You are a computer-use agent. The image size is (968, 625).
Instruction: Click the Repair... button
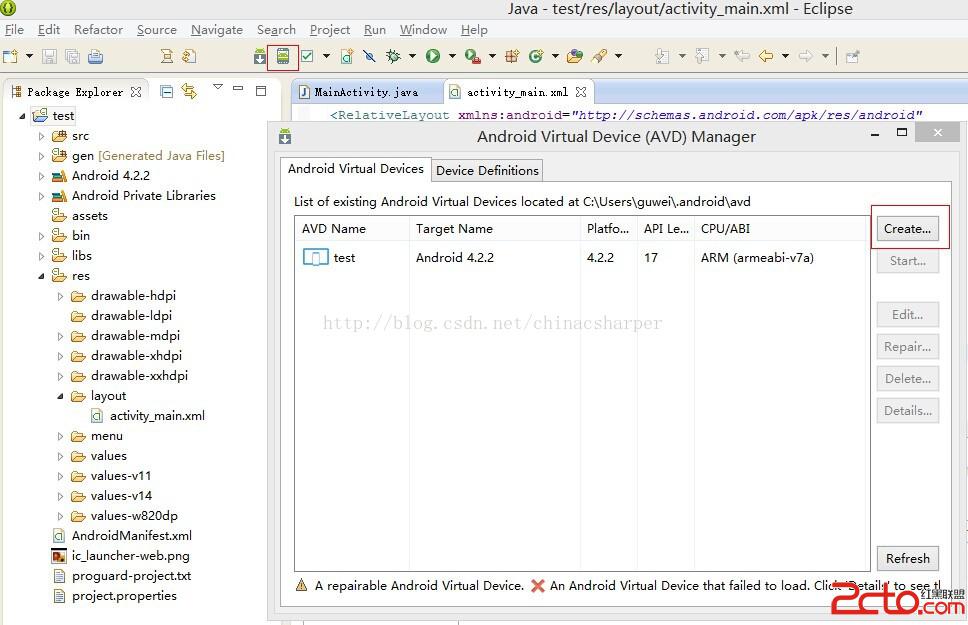(x=908, y=346)
